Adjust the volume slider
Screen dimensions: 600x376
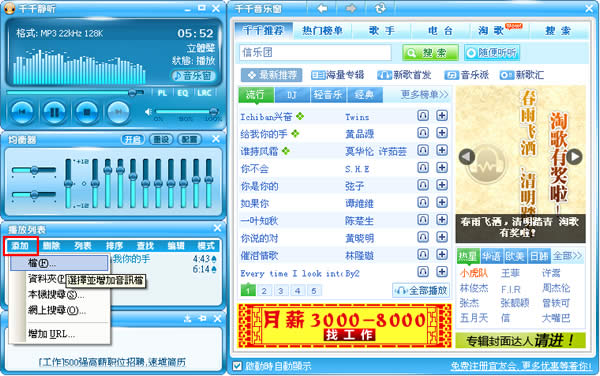coord(187,111)
